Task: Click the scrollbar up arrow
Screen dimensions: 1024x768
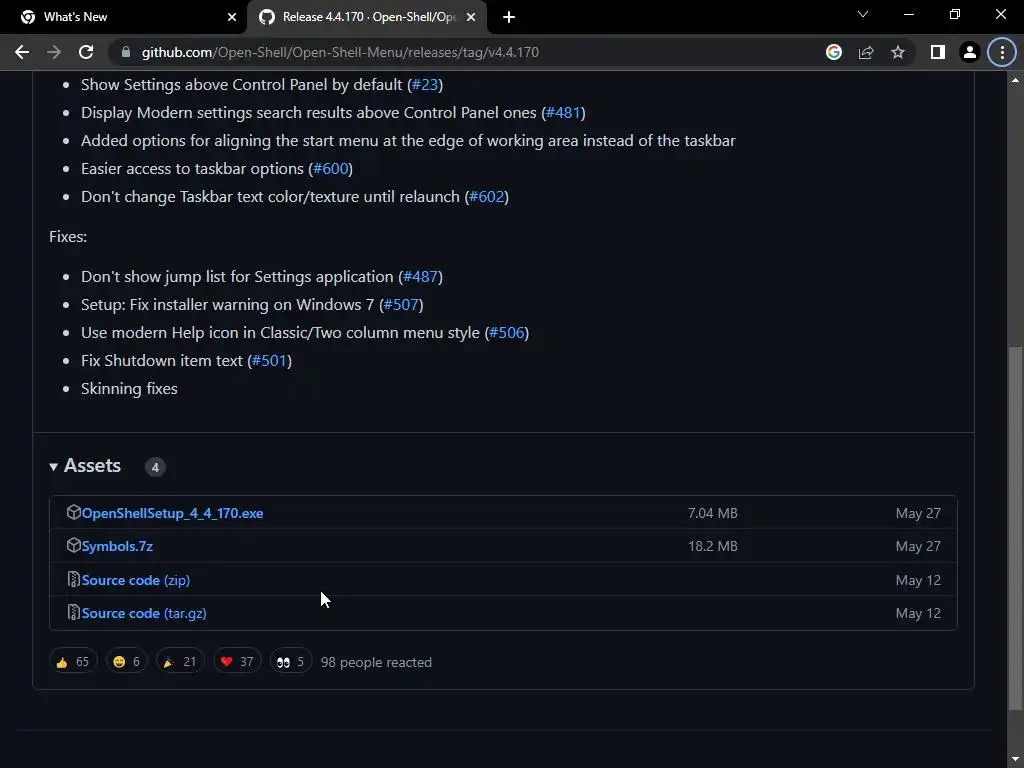Action: click(x=1016, y=80)
